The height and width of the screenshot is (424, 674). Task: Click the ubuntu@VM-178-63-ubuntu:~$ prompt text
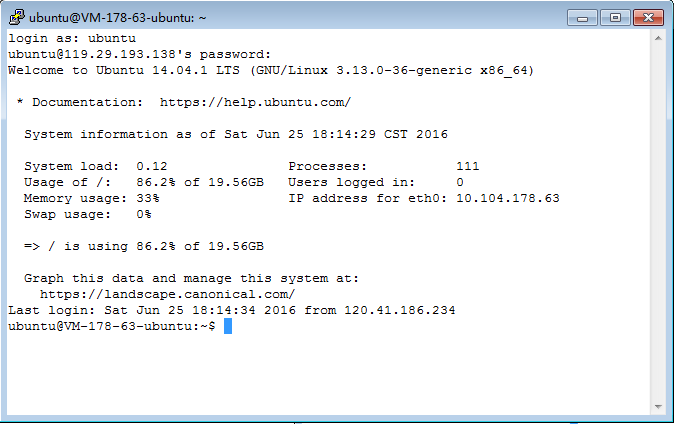(112, 326)
